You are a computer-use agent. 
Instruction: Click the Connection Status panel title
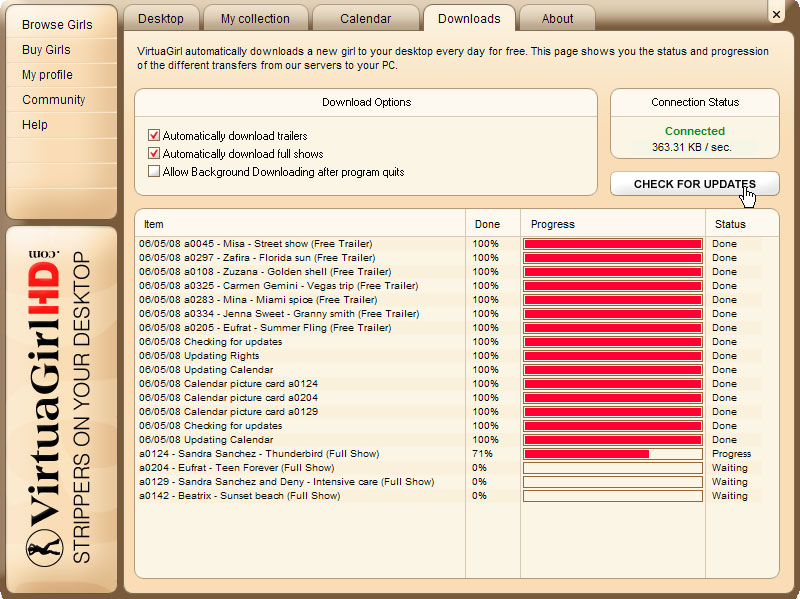click(695, 102)
